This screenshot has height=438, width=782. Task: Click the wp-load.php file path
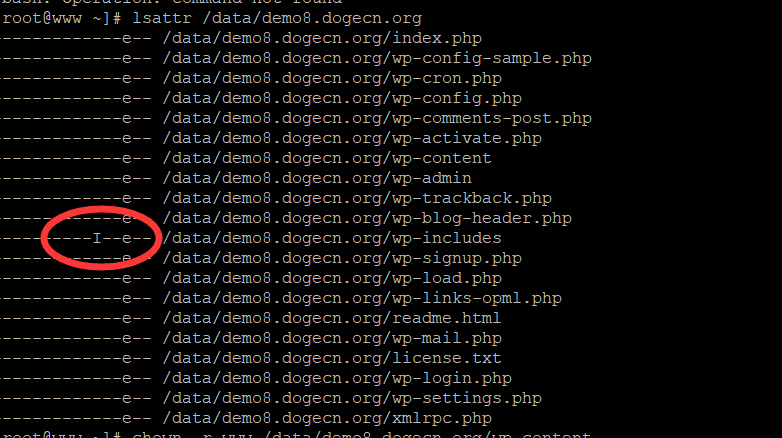click(x=331, y=279)
